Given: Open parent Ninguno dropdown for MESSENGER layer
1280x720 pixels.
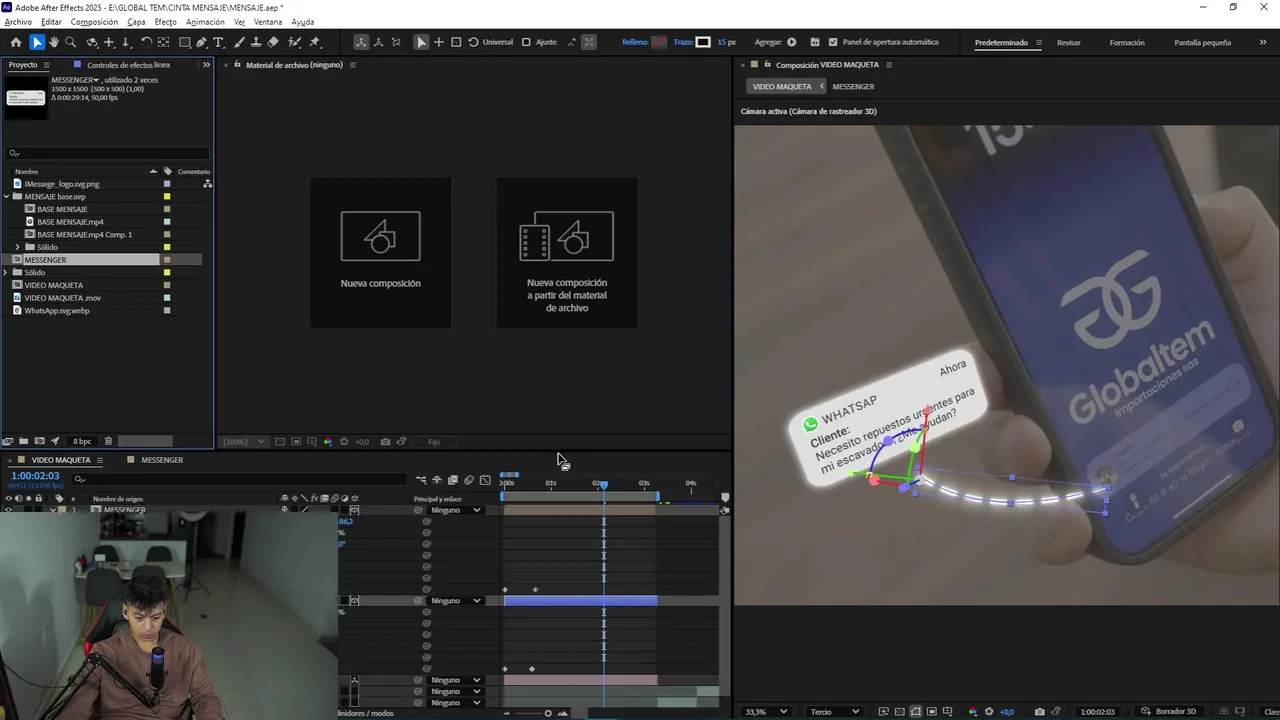Looking at the screenshot, I should click(455, 510).
